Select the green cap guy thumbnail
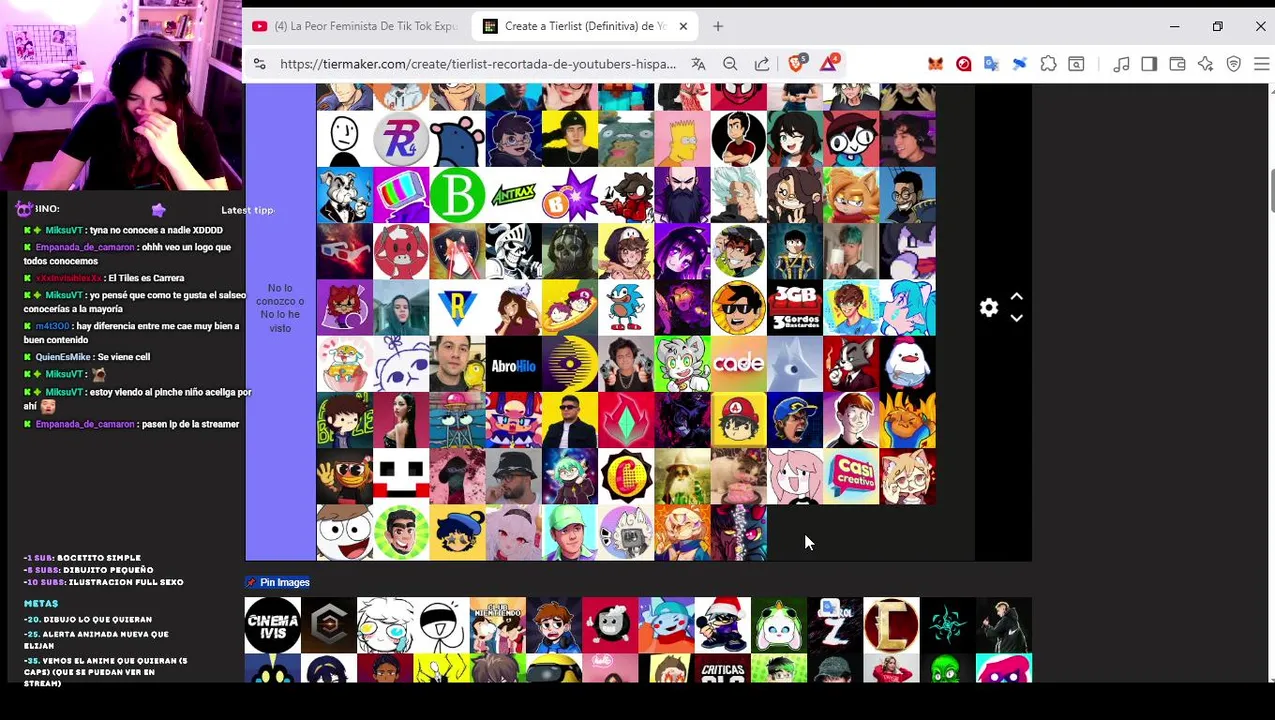 (x=570, y=532)
